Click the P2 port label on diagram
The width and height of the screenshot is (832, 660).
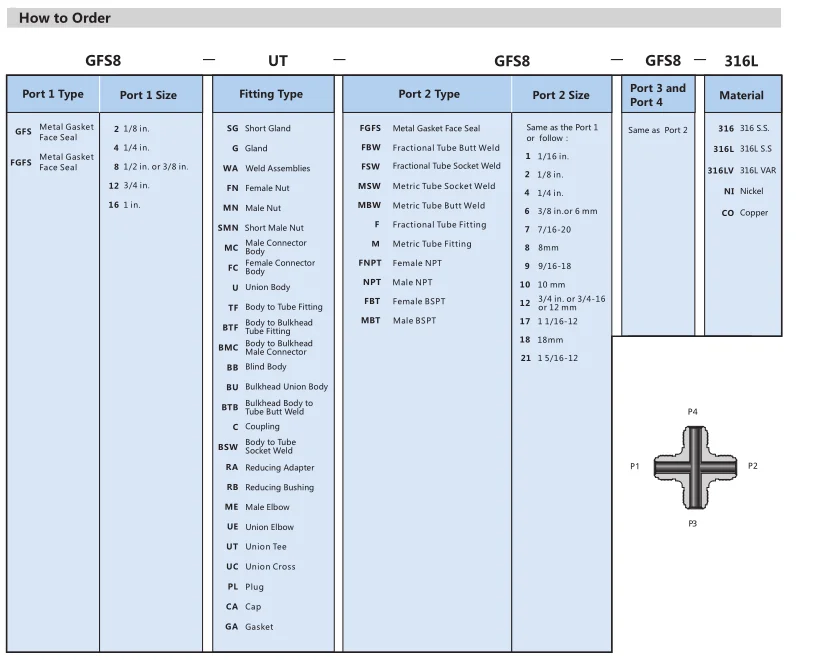[752, 466]
